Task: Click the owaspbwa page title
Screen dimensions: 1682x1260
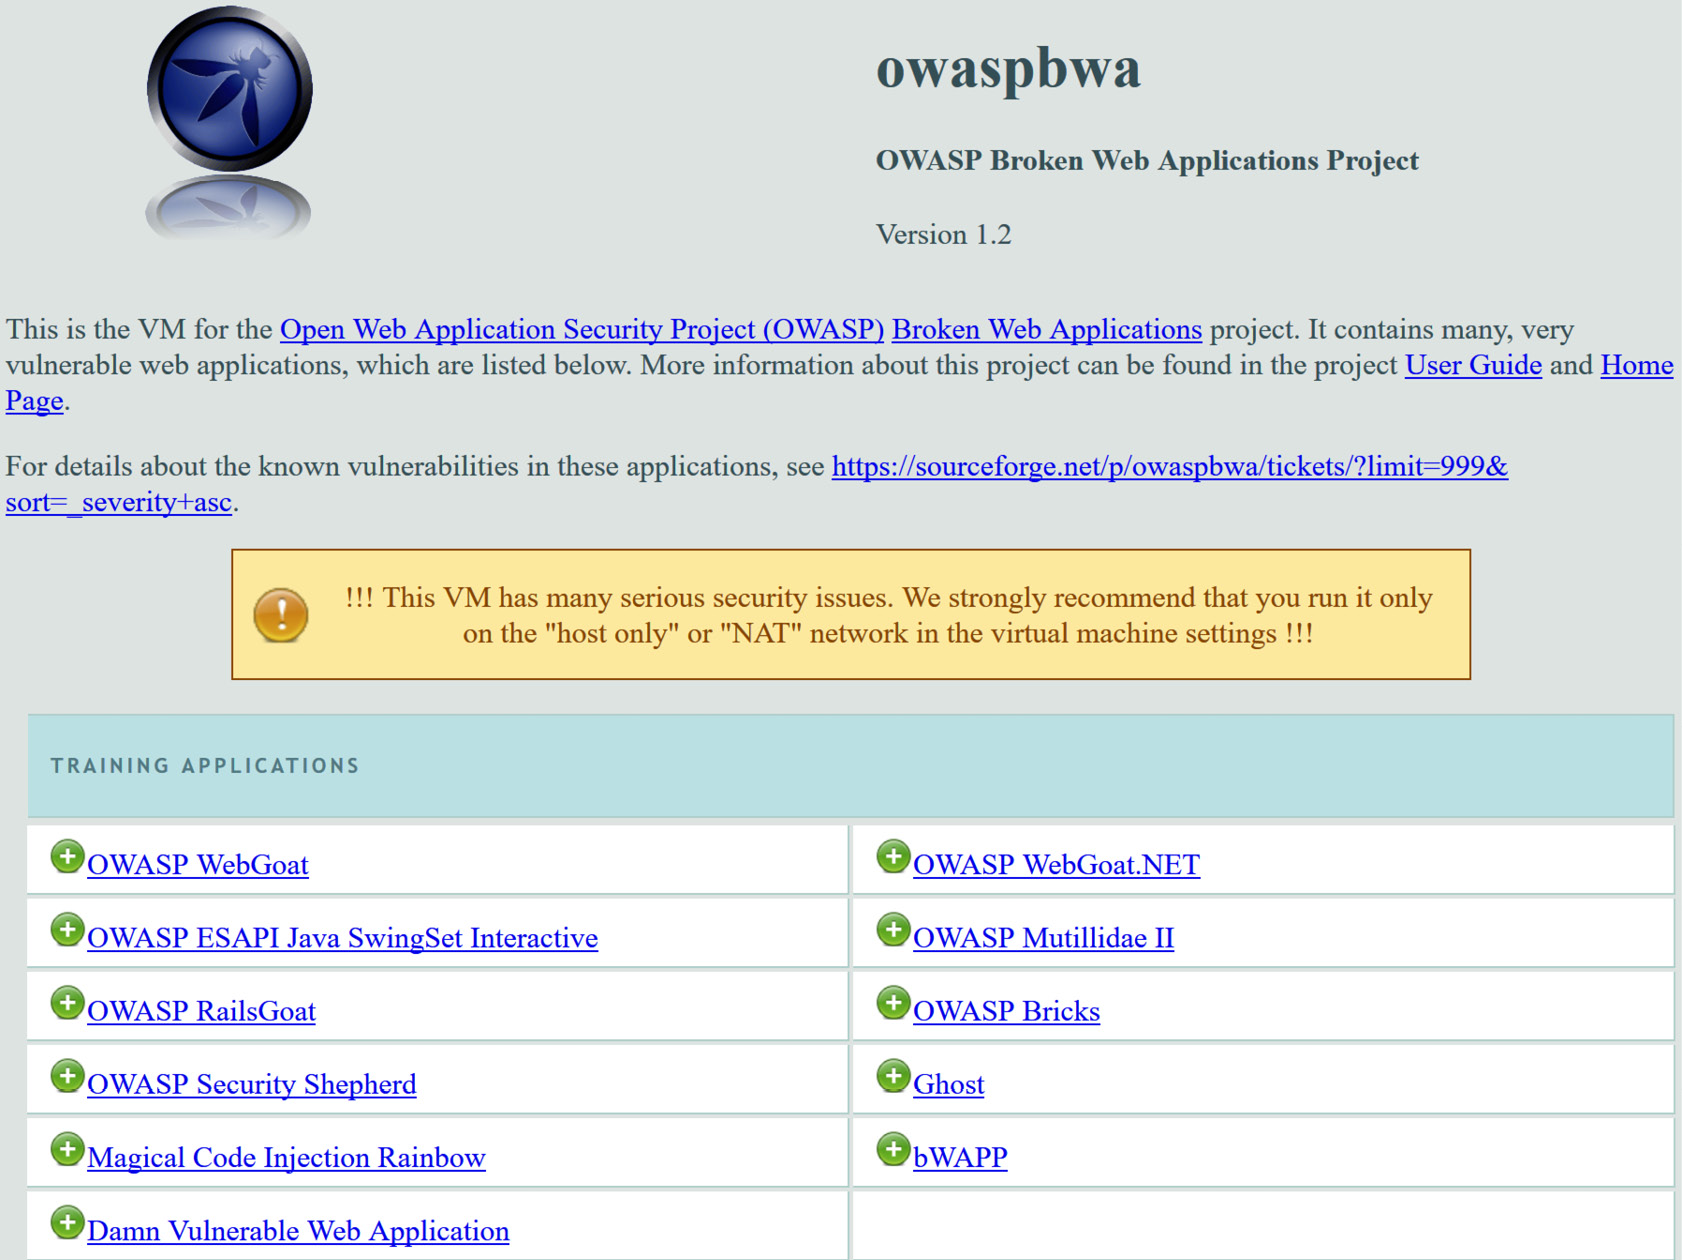Action: pos(1008,68)
